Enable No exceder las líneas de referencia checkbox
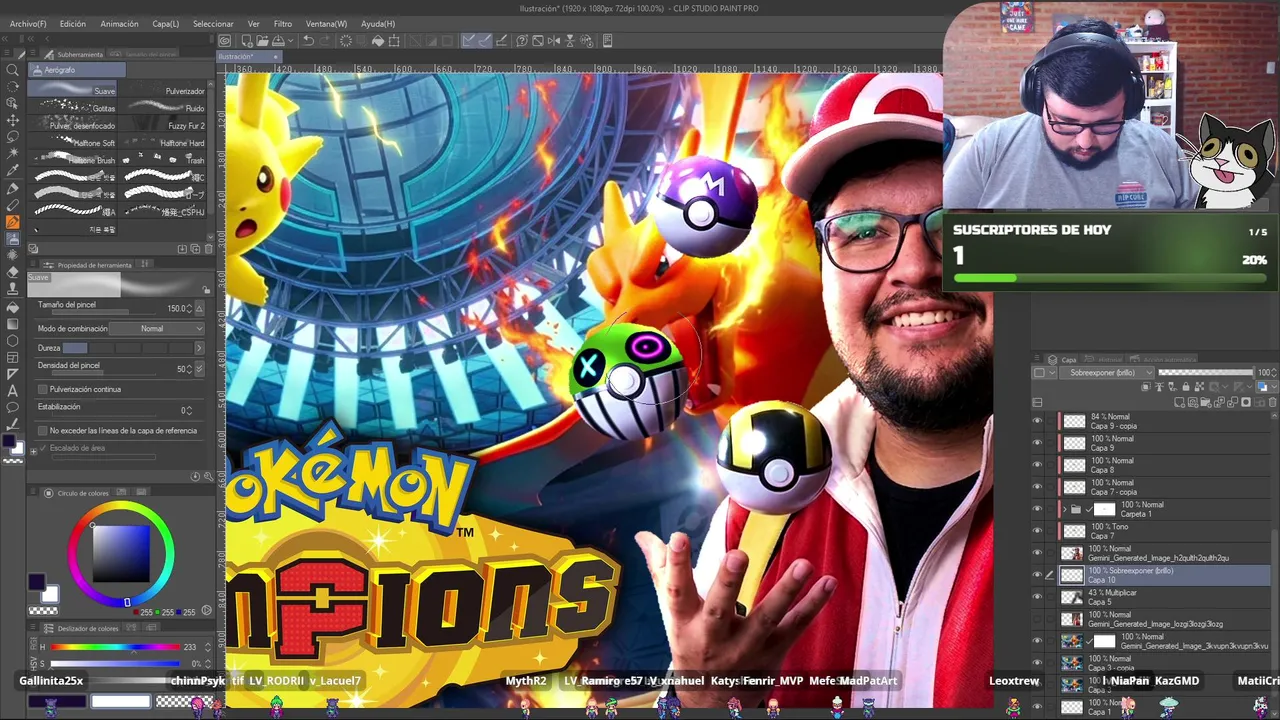Viewport: 1280px width, 720px height. pyautogui.click(x=43, y=430)
